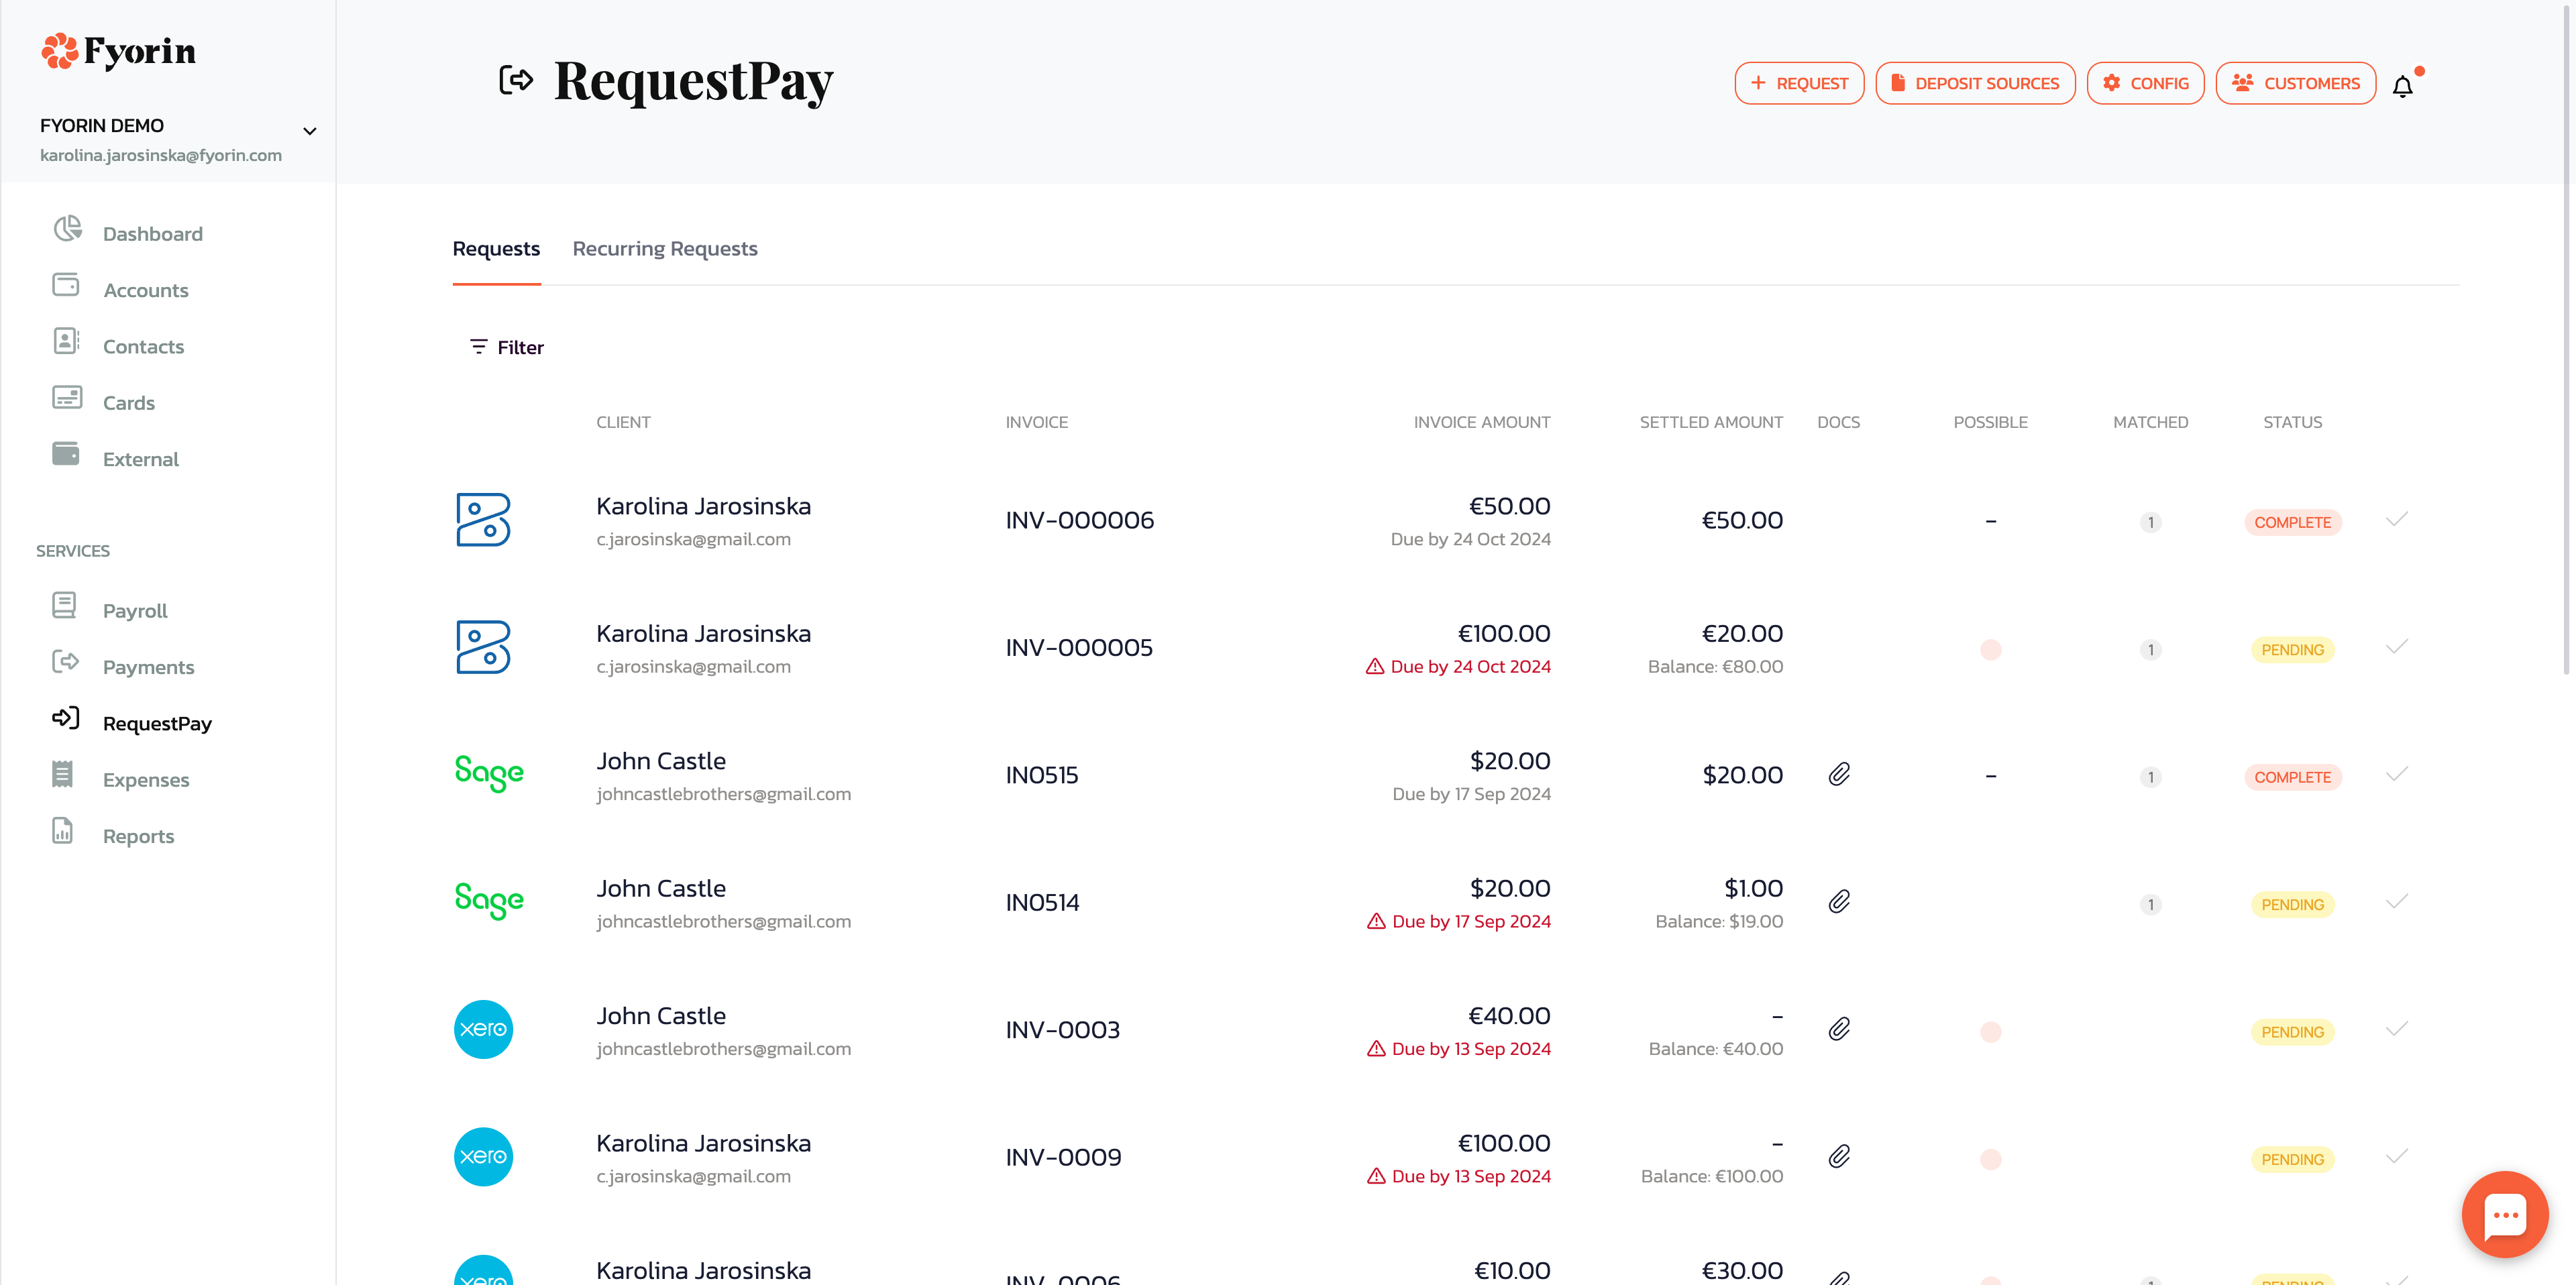Open Payments in the sidebar menu
Viewport: 2576px width, 1285px height.
tap(148, 667)
